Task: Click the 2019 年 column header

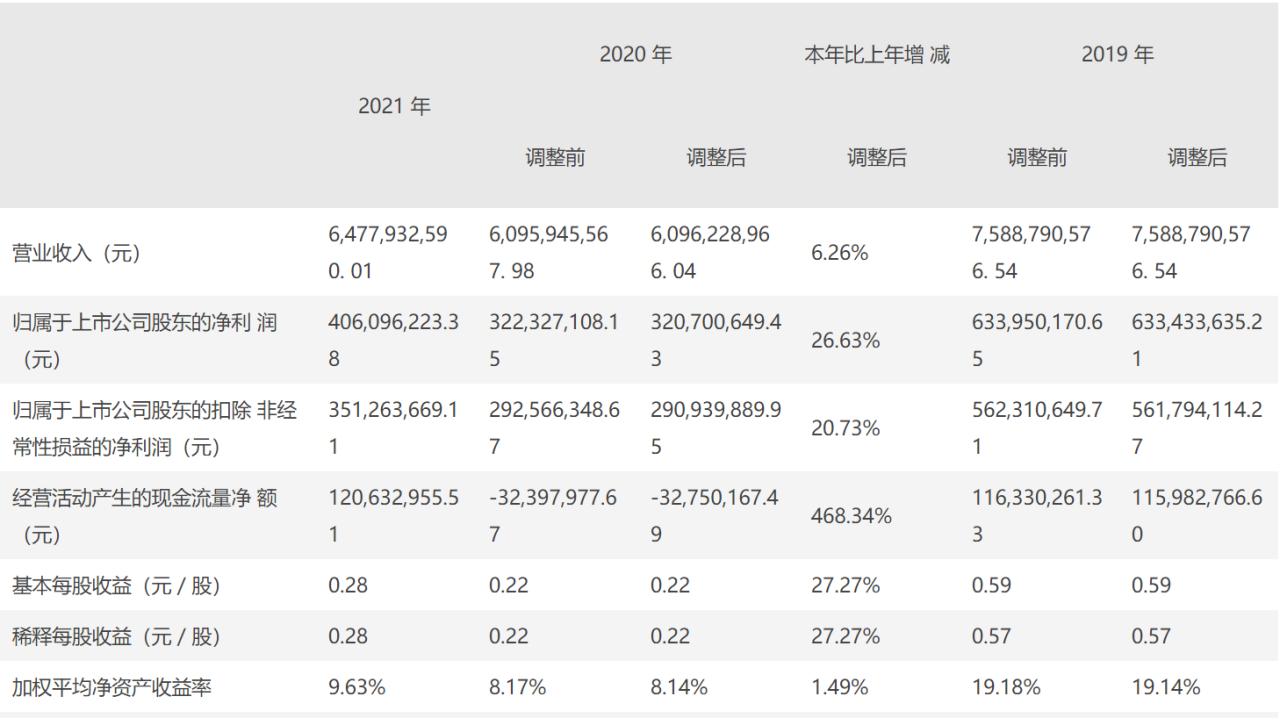Action: (1117, 54)
